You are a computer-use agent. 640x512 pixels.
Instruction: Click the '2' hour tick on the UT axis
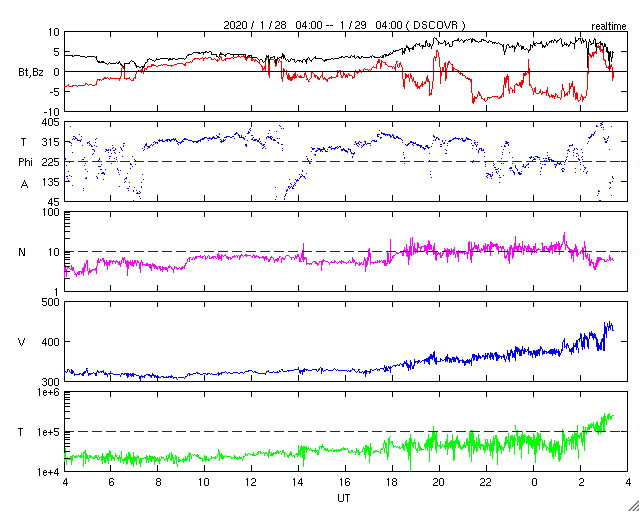tap(581, 481)
